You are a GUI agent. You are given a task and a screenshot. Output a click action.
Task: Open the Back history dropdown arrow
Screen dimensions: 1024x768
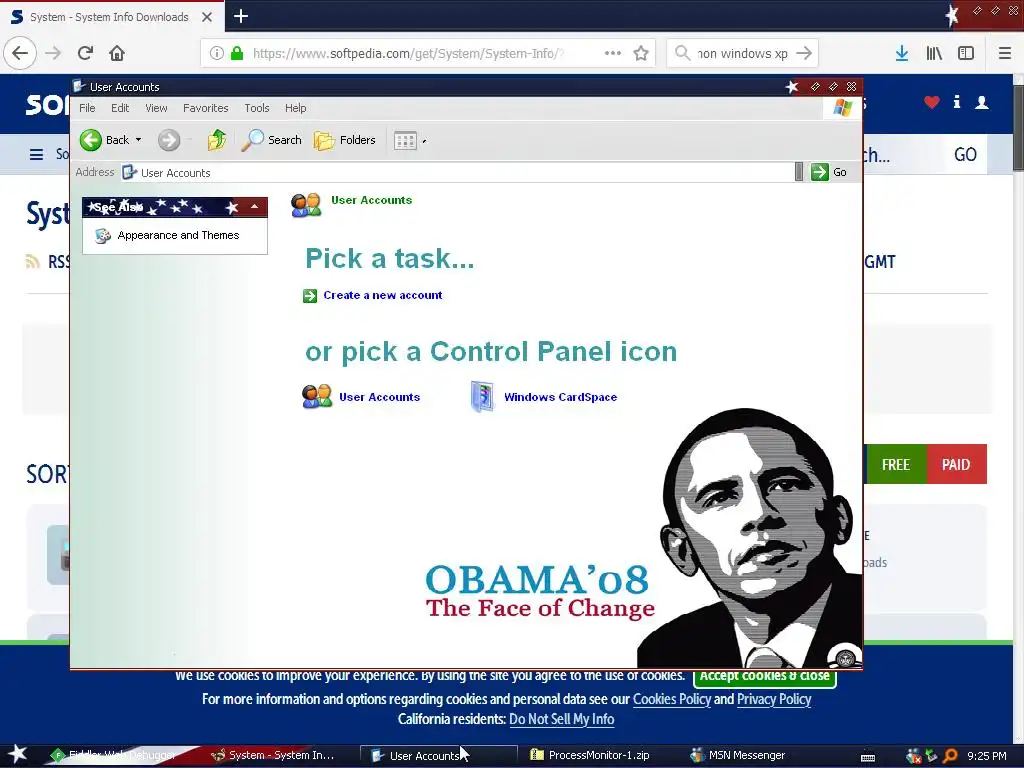tap(138, 140)
